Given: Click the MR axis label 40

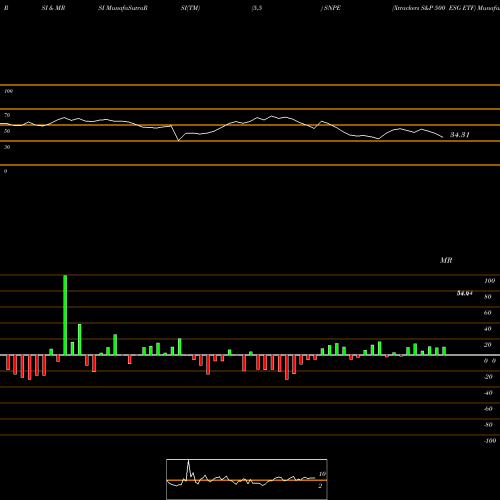Looking at the screenshot, I should click(x=487, y=329).
